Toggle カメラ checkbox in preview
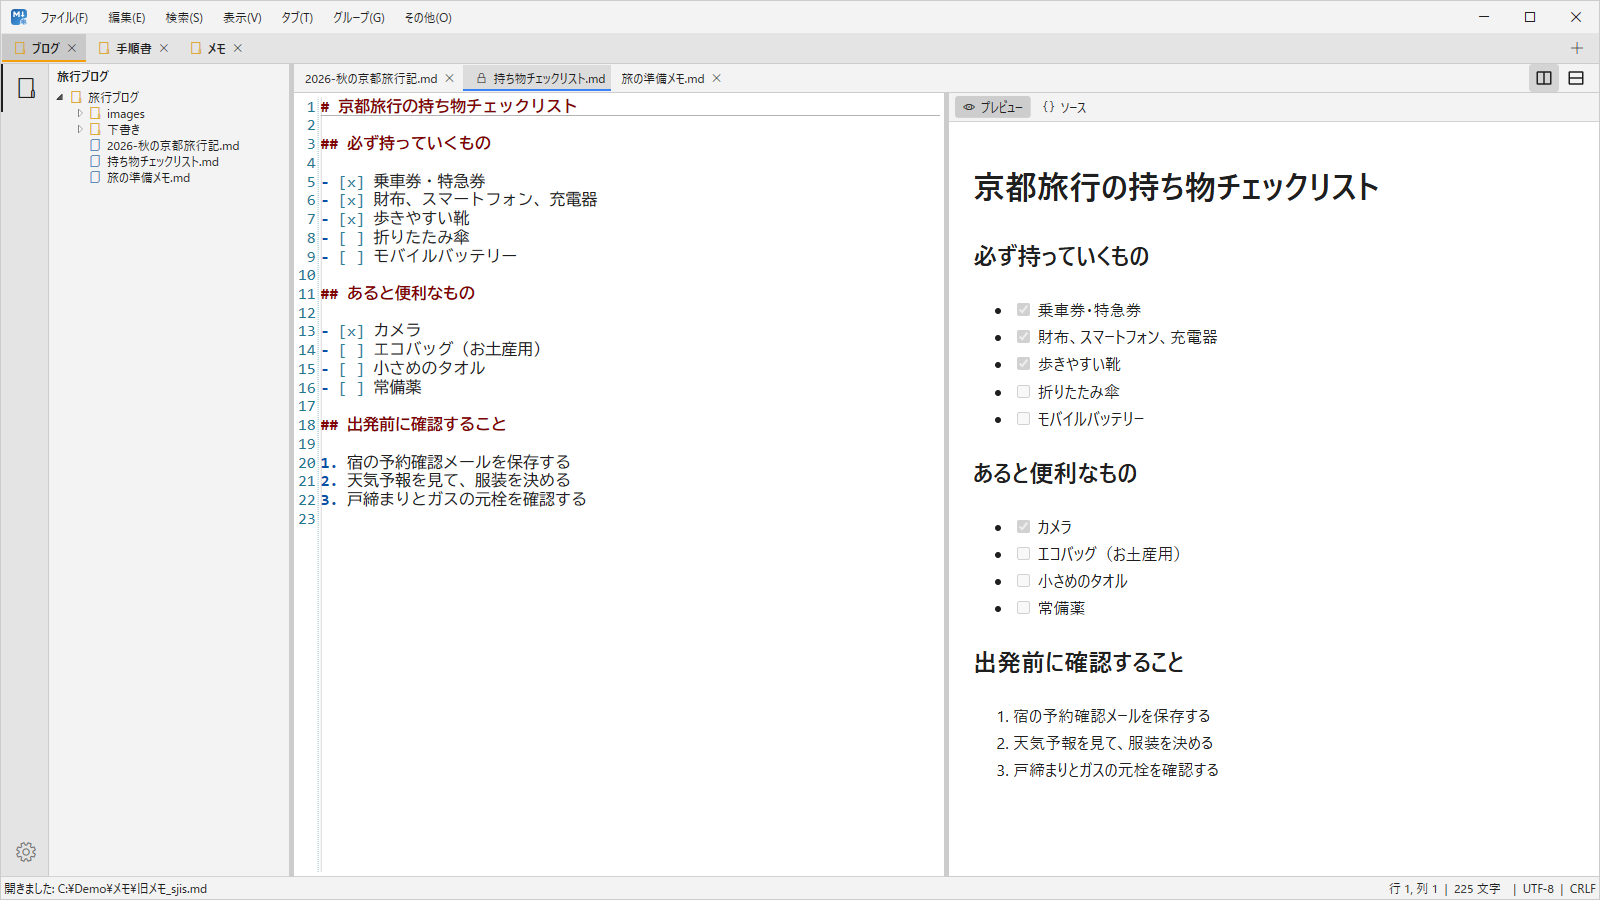The width and height of the screenshot is (1600, 900). [1023, 526]
